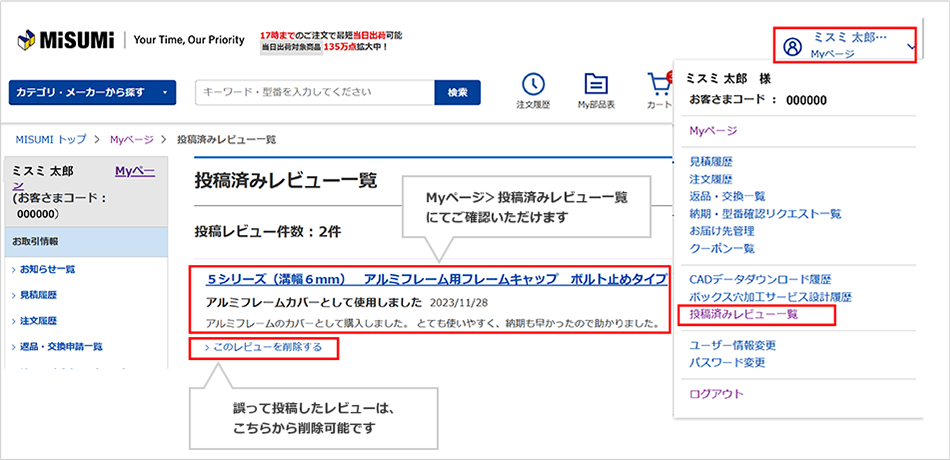
Task: Select クーポン一覧 in the account menu
Action: coord(722,248)
